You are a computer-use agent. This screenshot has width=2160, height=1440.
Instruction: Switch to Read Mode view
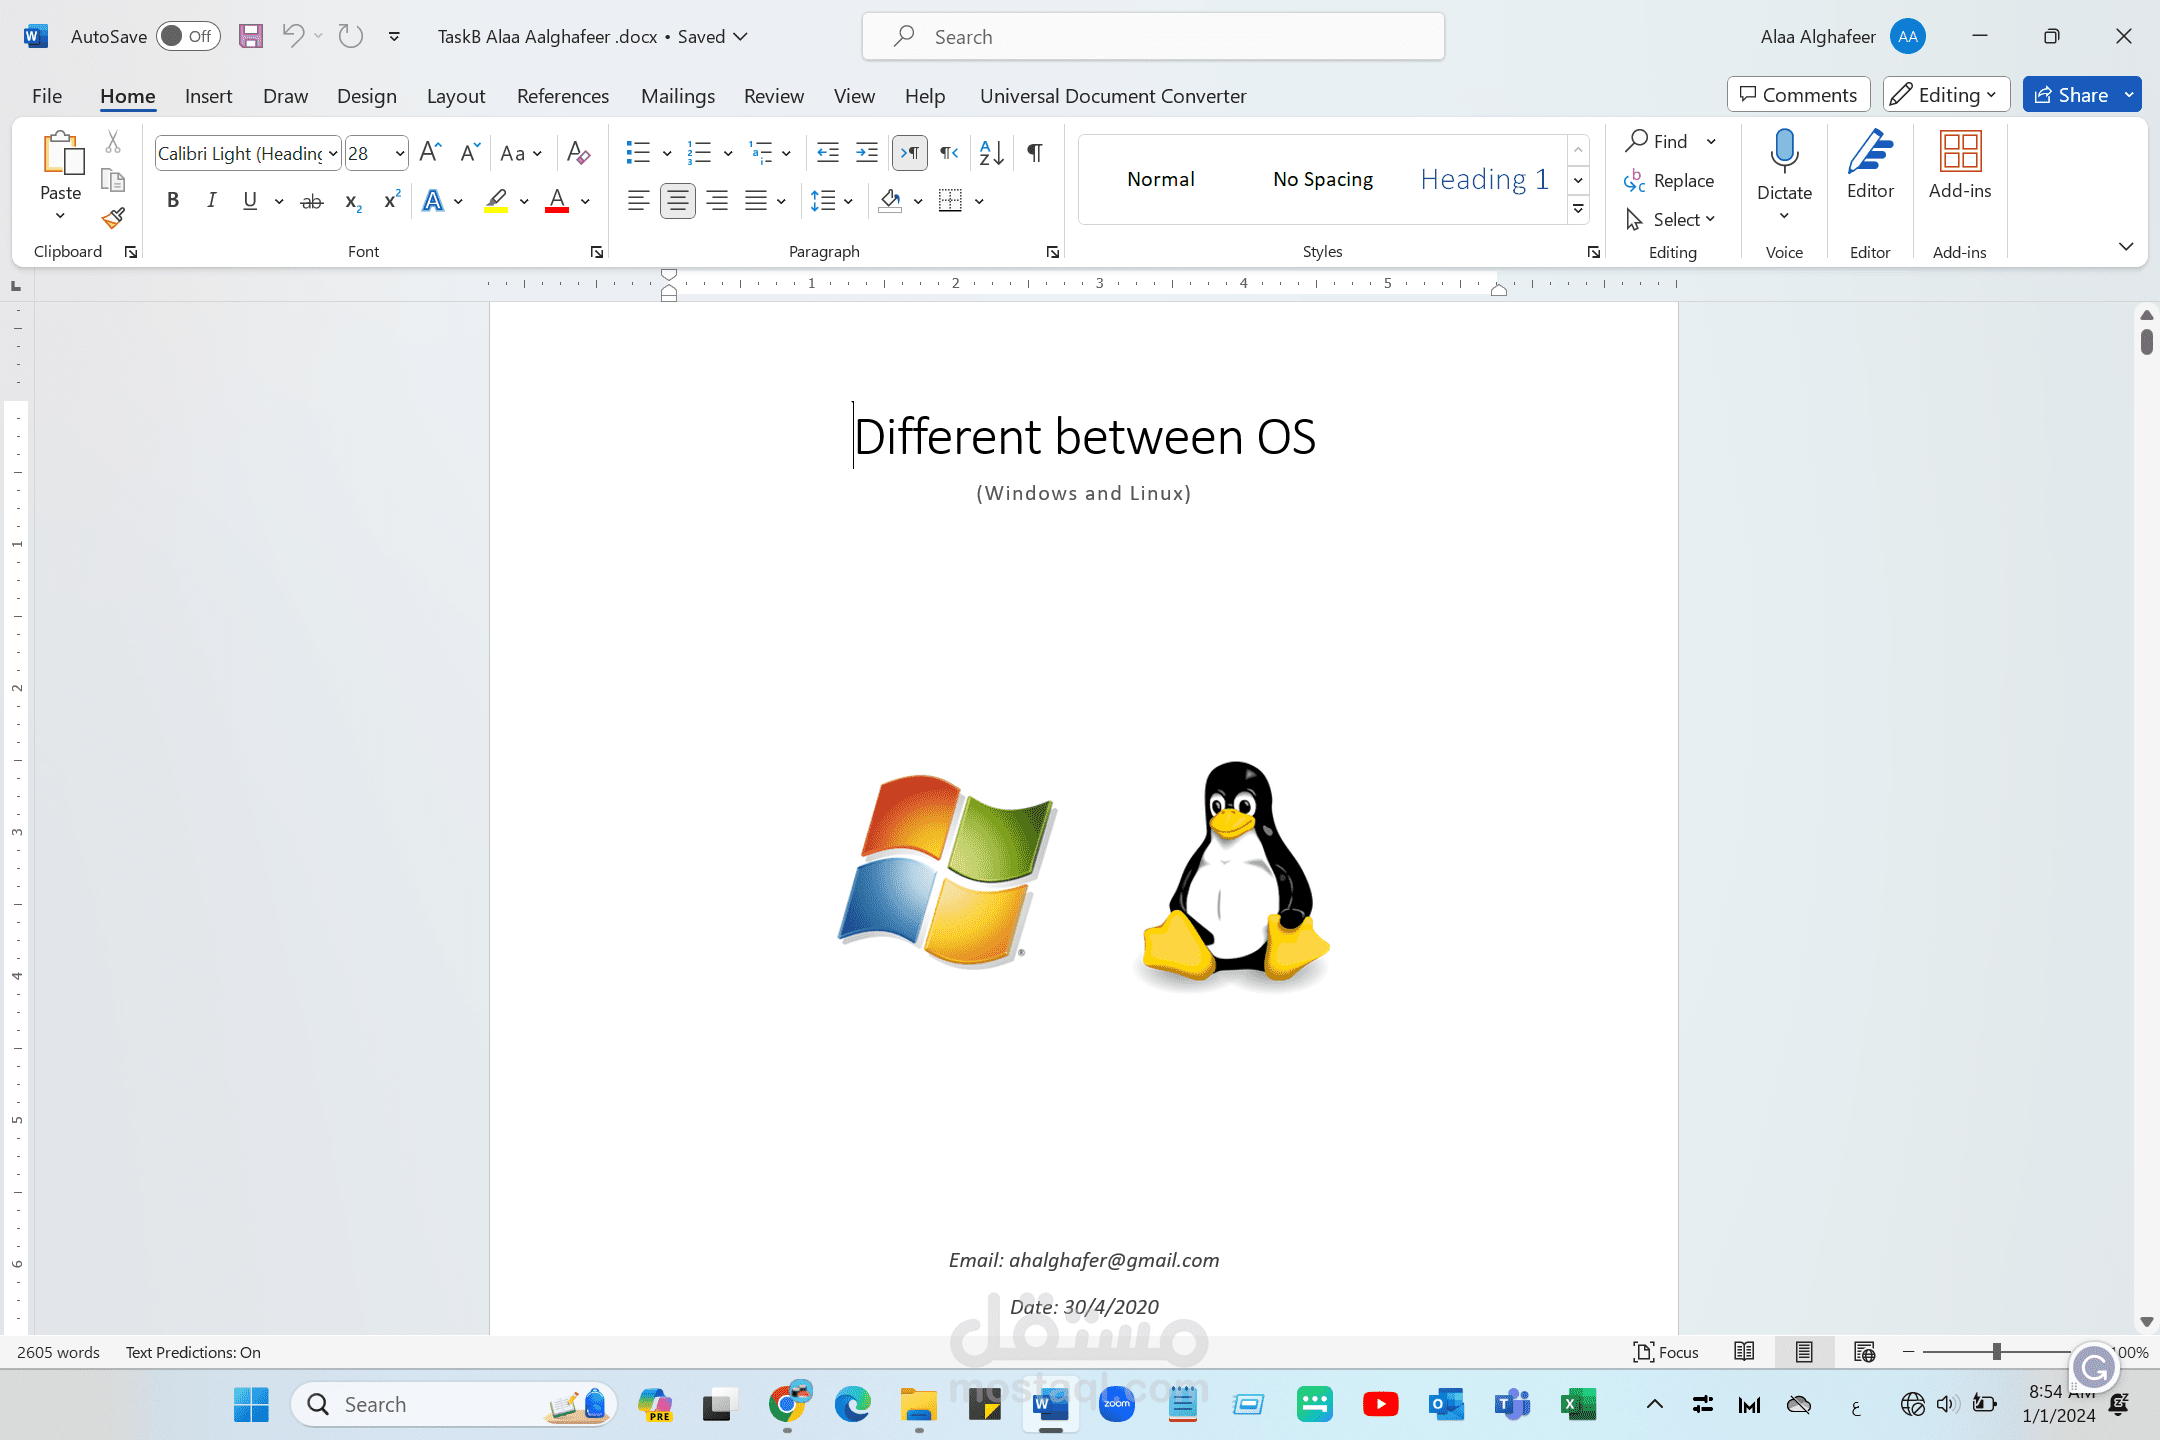(x=1744, y=1352)
